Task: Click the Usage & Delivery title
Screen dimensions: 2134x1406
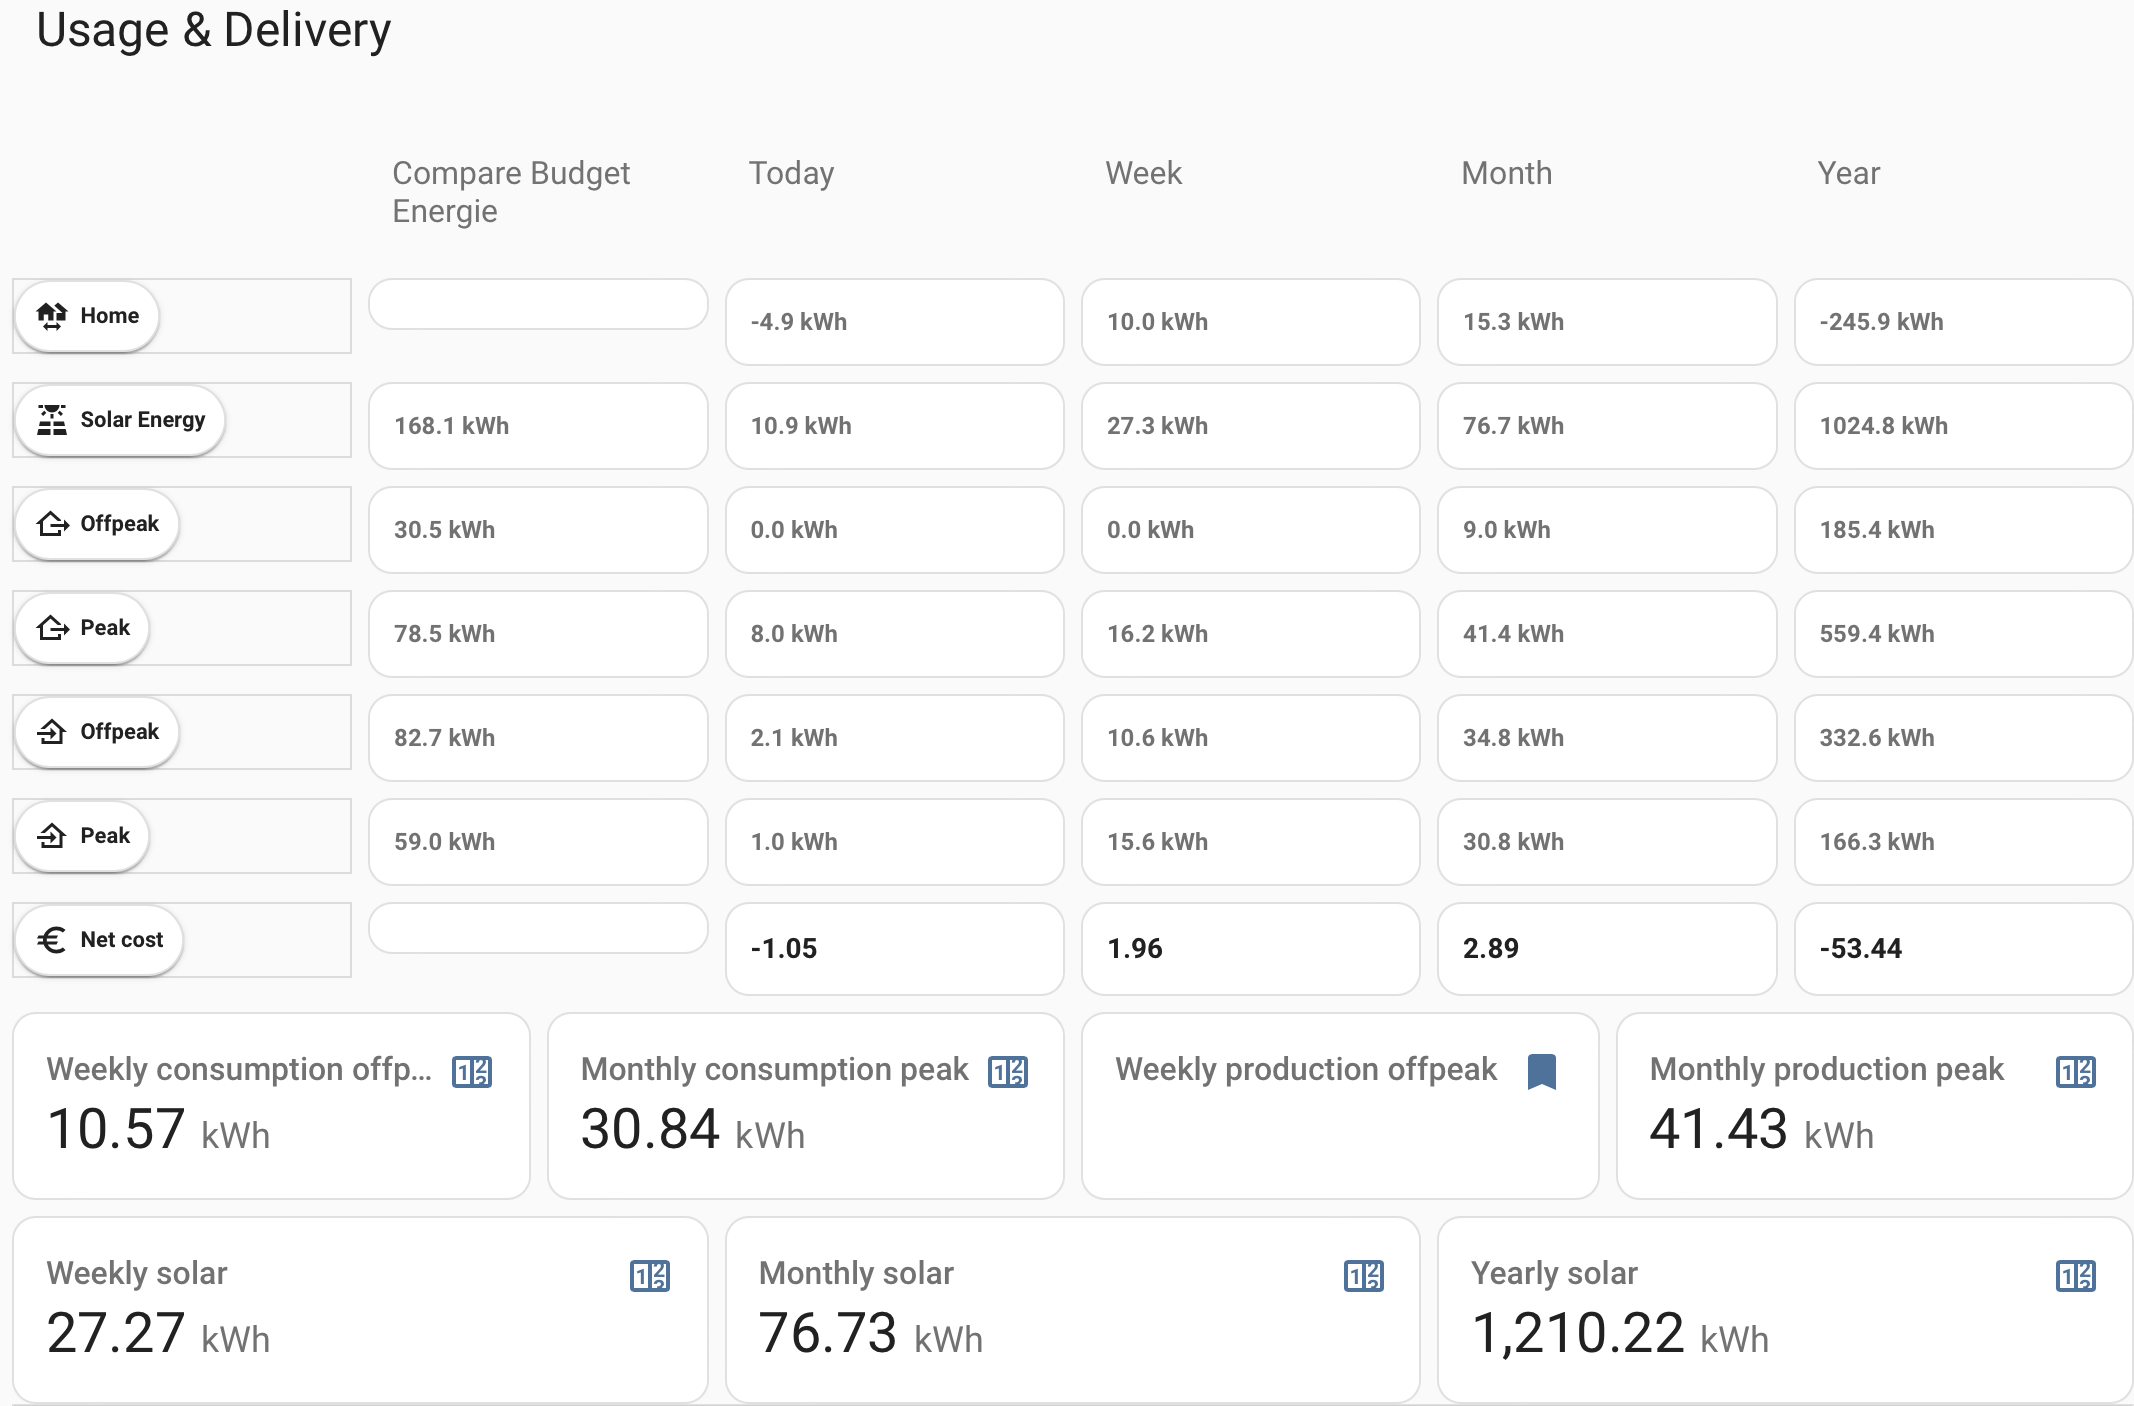Action: pos(213,30)
